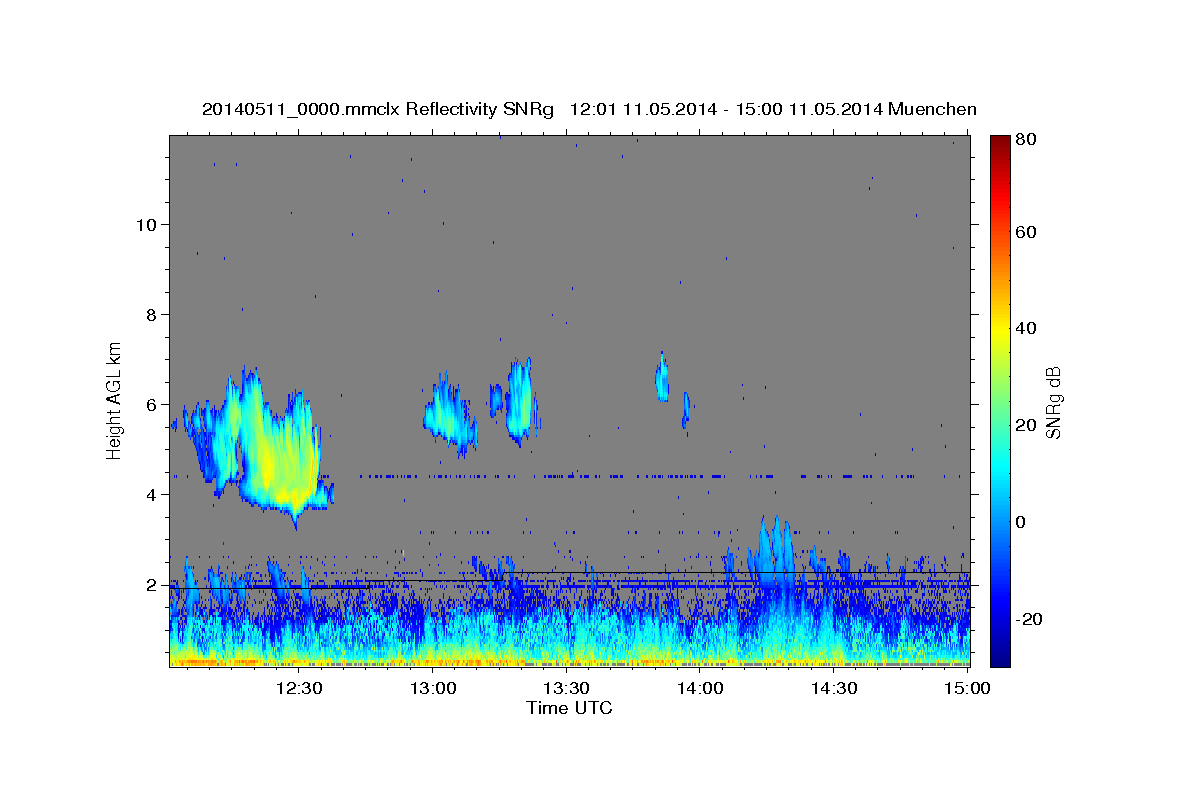The height and width of the screenshot is (800, 1200).
Task: Click the colorbar value -20
Action: coord(1031,619)
